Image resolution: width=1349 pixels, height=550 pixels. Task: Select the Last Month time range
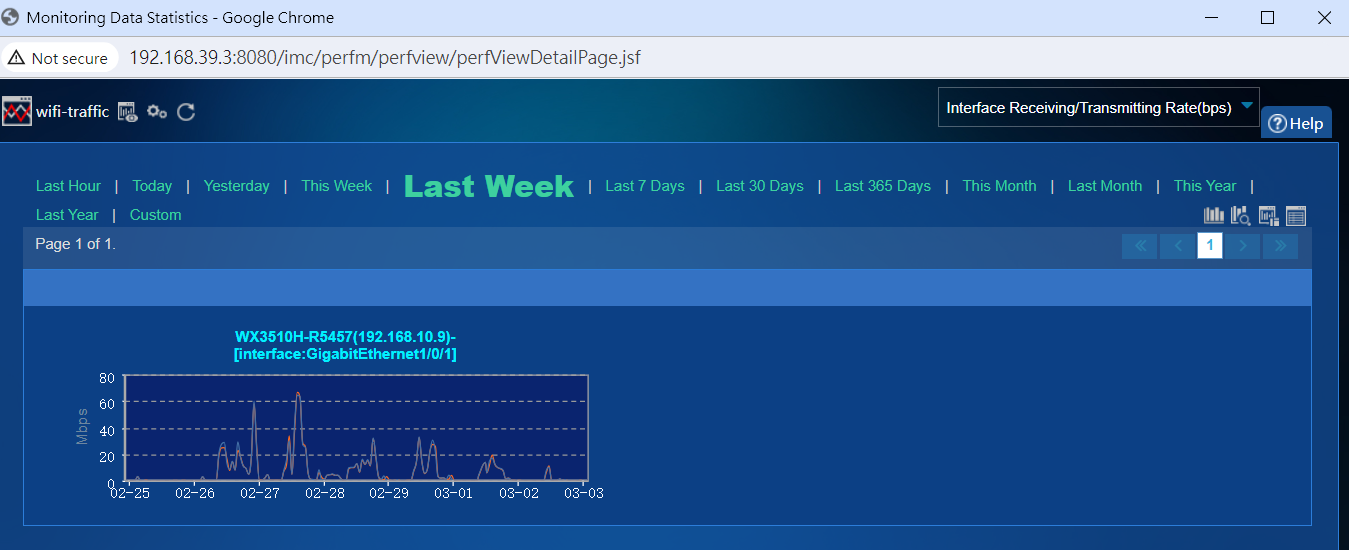[x=1105, y=186]
